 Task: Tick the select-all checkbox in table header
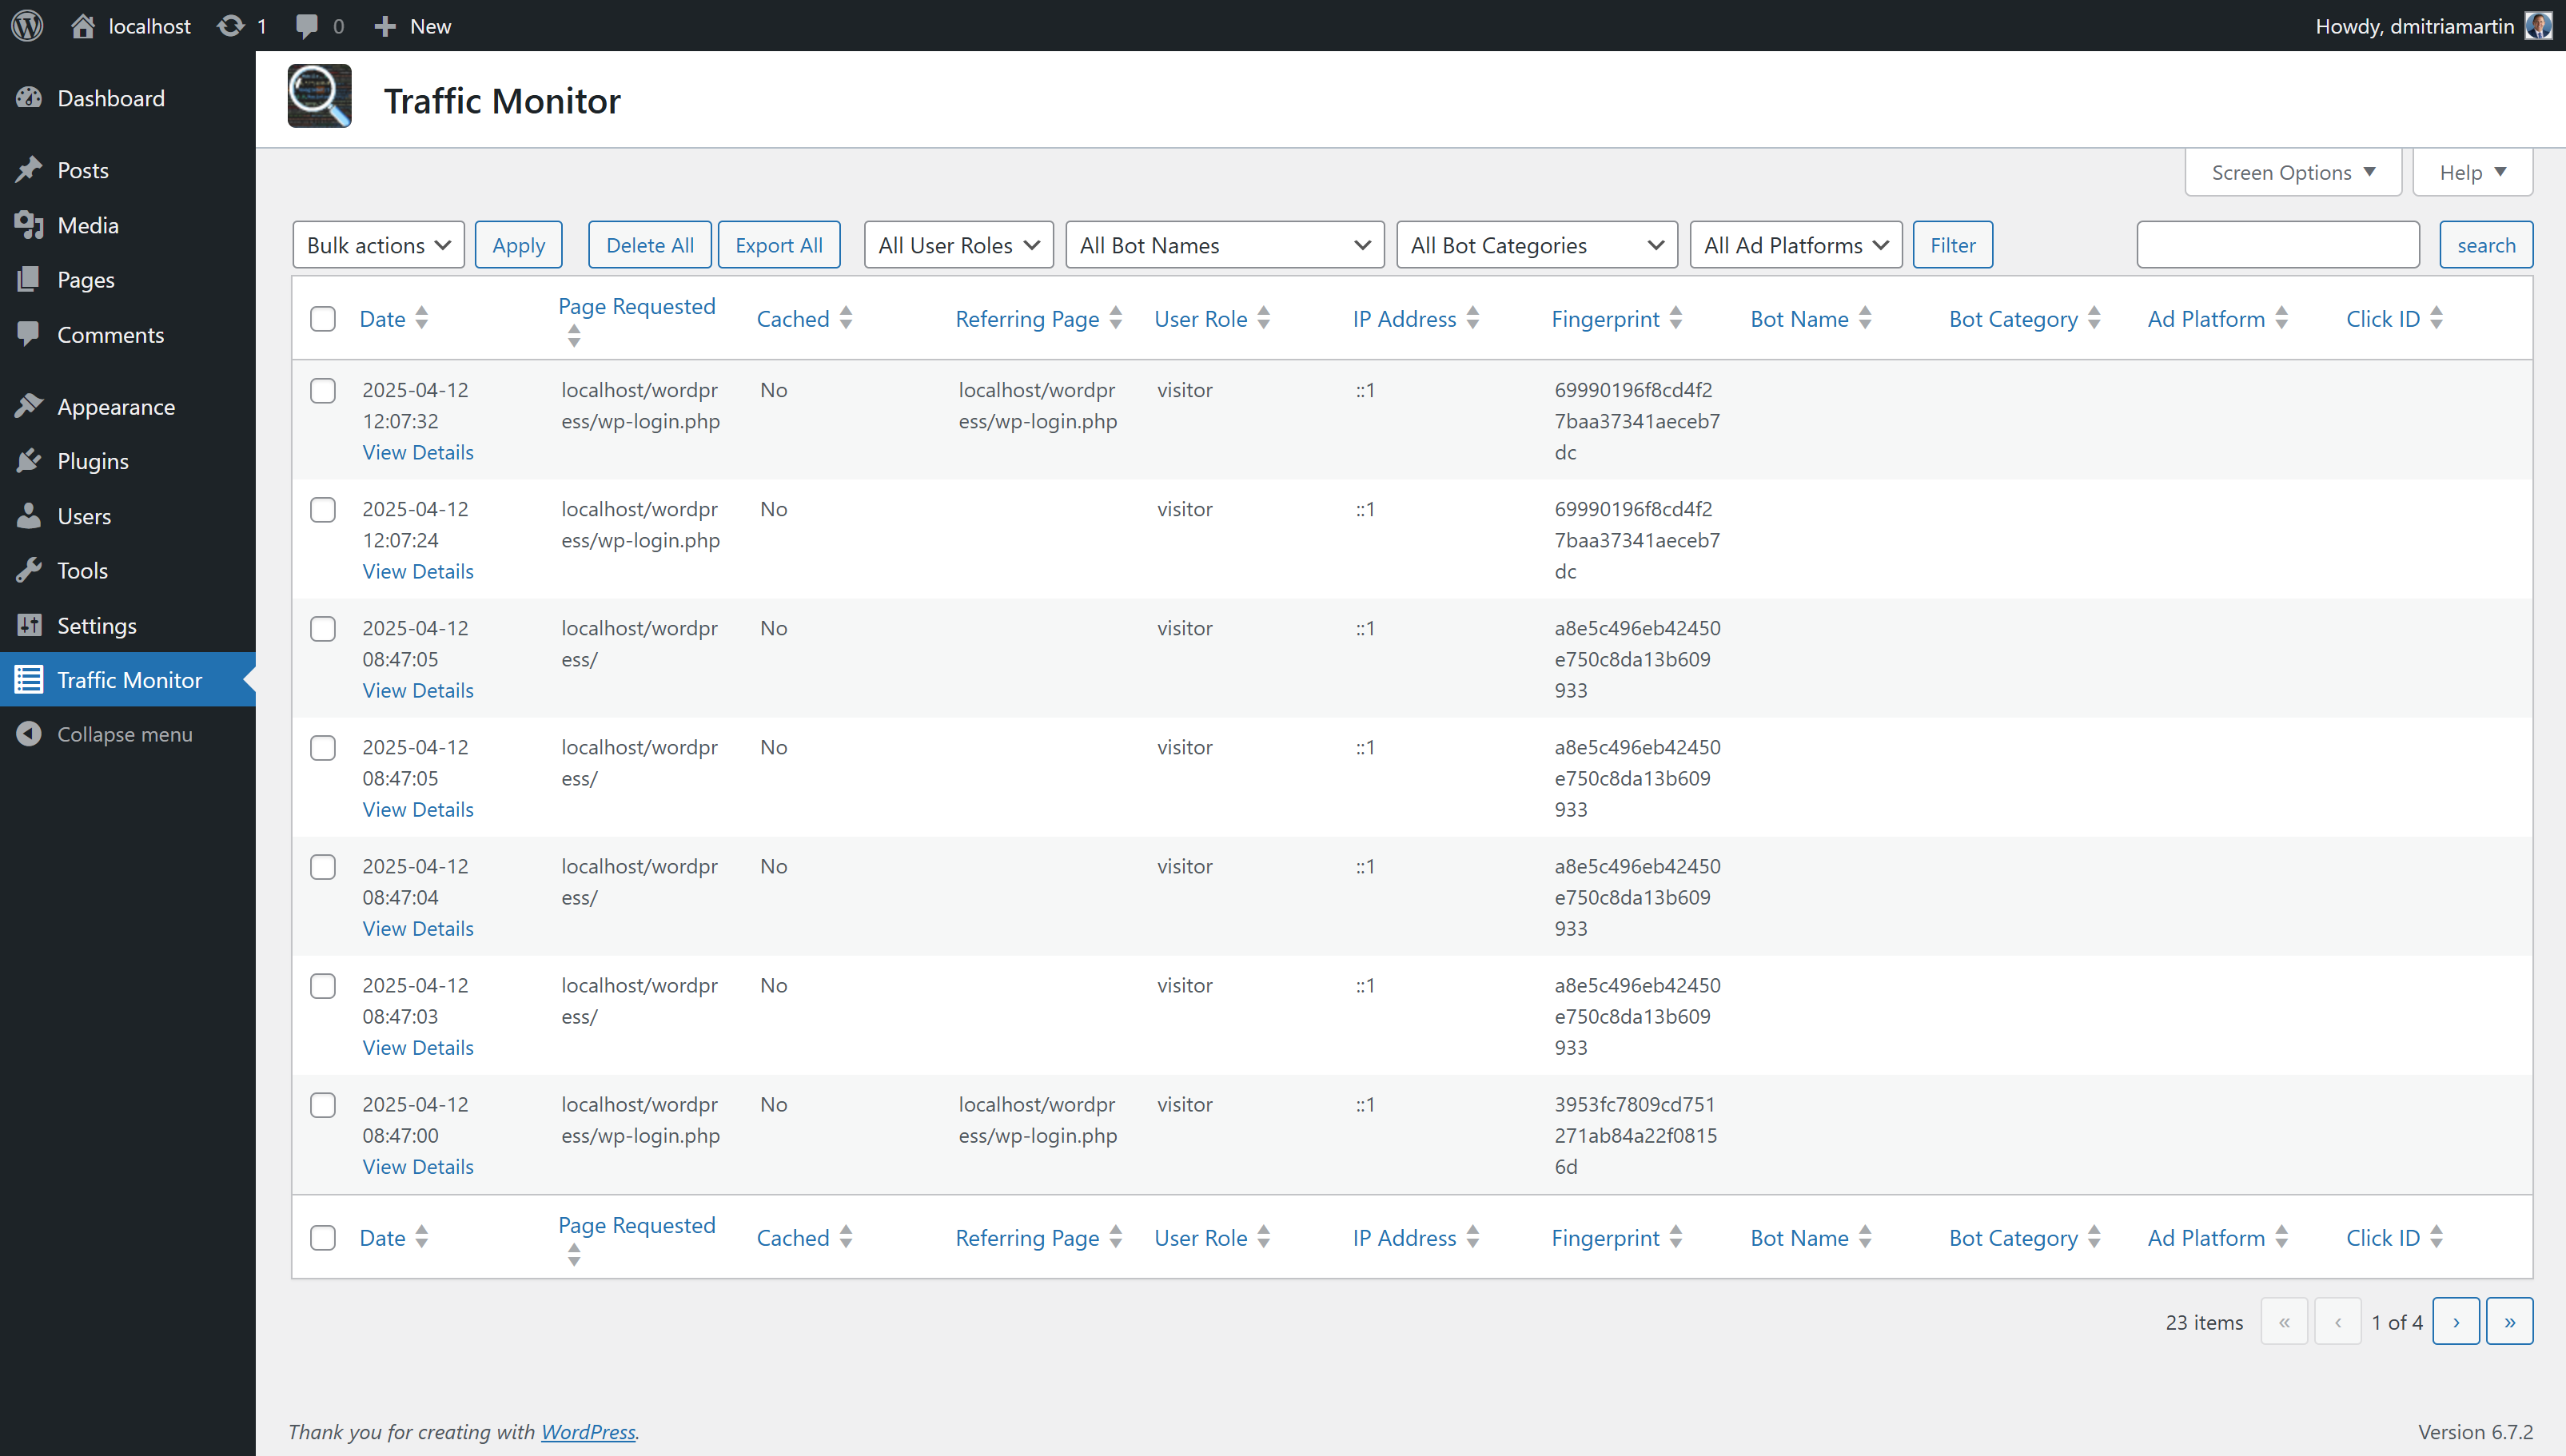(323, 319)
